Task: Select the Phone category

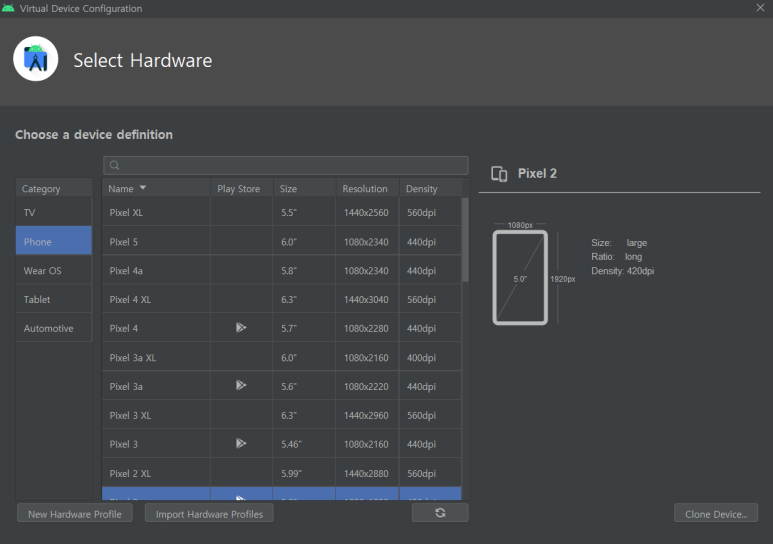Action: click(54, 241)
